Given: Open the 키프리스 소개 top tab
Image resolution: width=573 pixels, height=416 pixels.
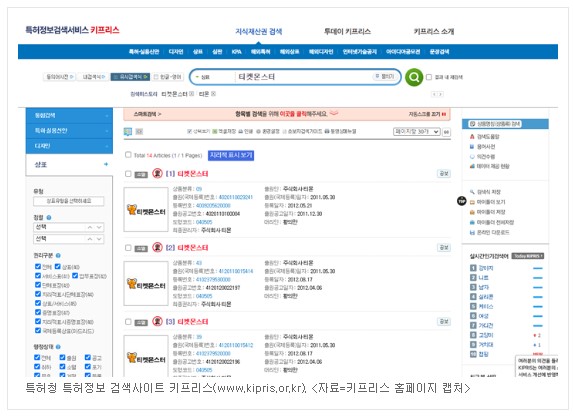Looking at the screenshot, I should pos(434,31).
